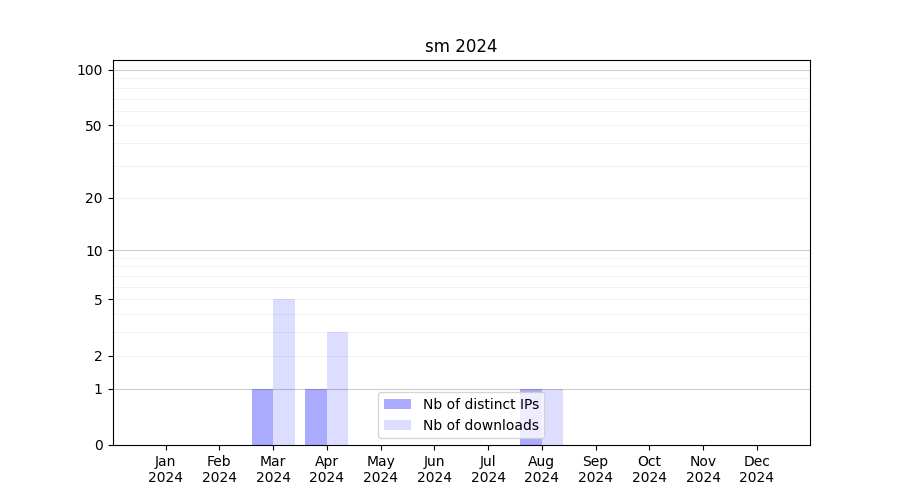Select the 'Nb of downloads' legend label

click(x=480, y=425)
